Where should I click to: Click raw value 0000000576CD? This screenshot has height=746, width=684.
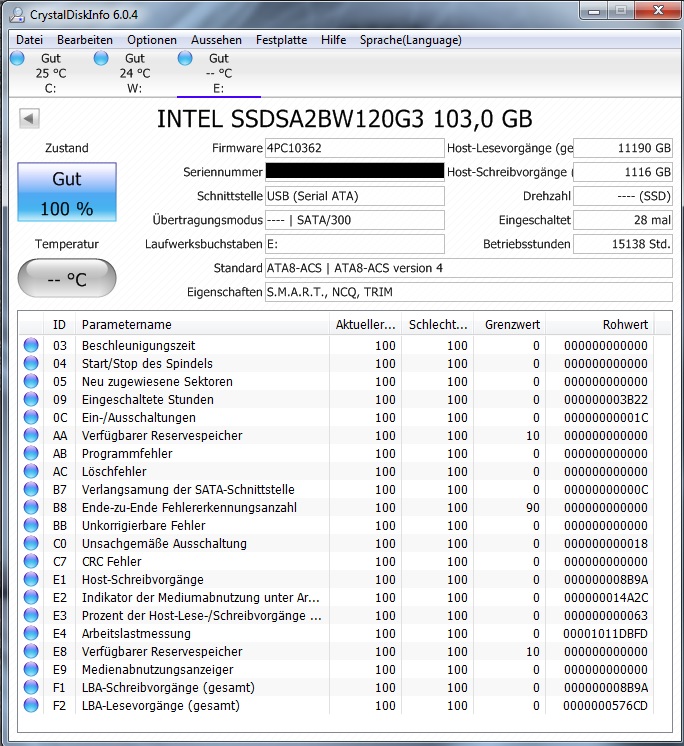pos(605,706)
